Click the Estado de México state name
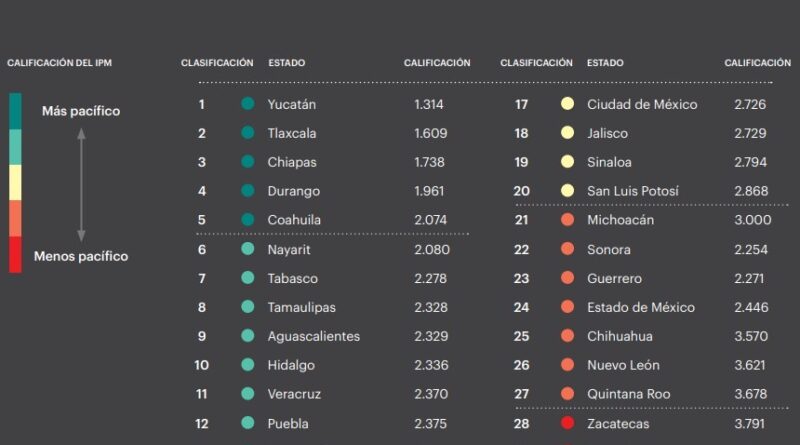This screenshot has width=800, height=445. [640, 307]
